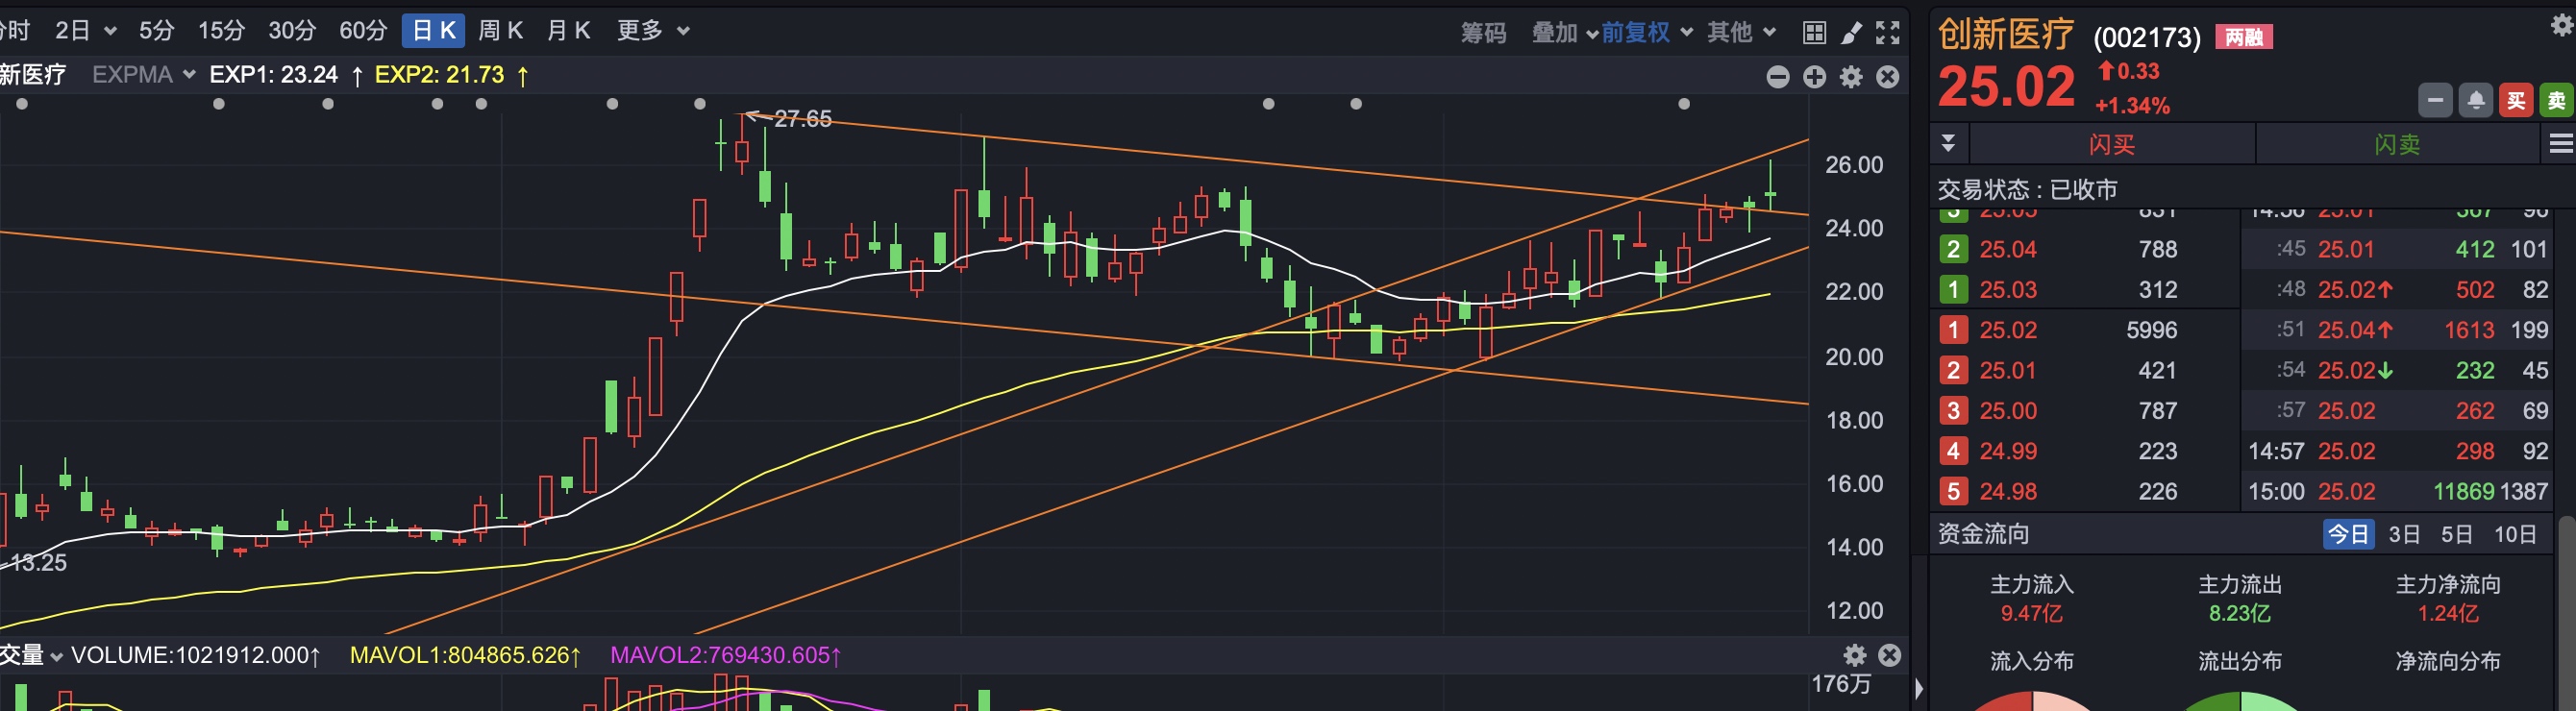Viewport: 2576px width, 711px height.
Task: Select 今日 capital flow period
Action: (x=2348, y=534)
